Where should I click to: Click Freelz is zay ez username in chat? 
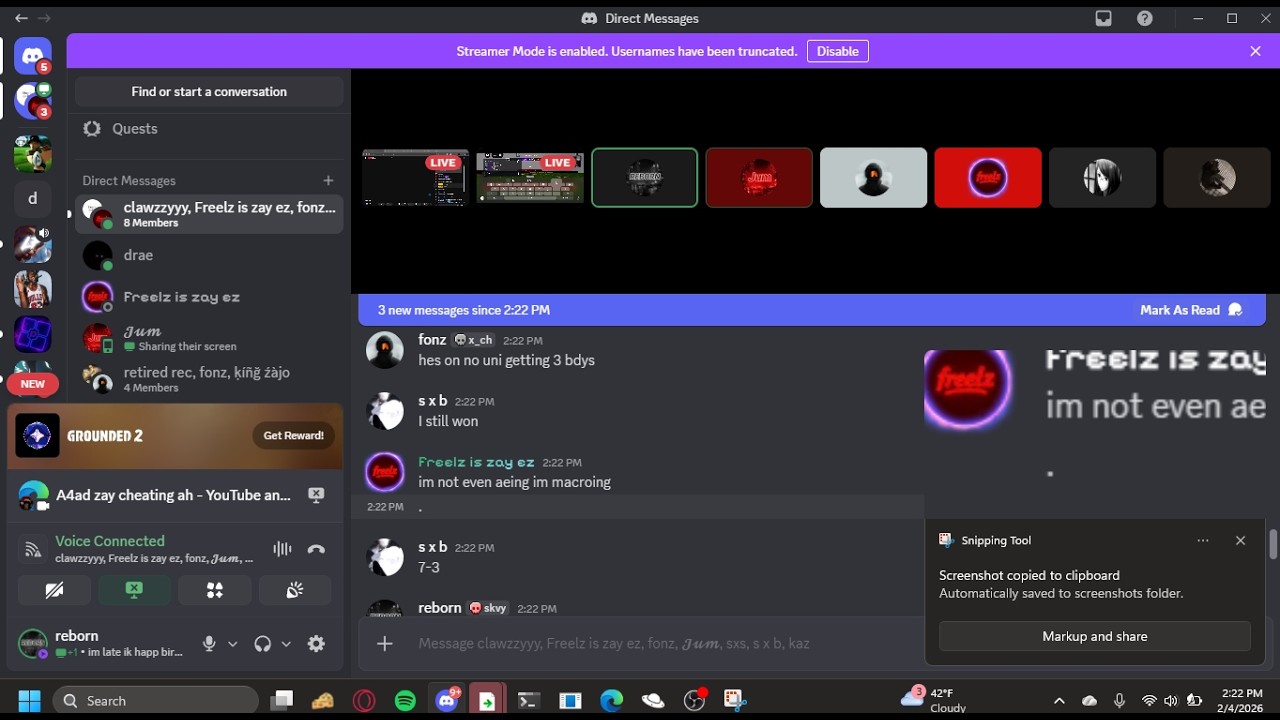coord(476,462)
